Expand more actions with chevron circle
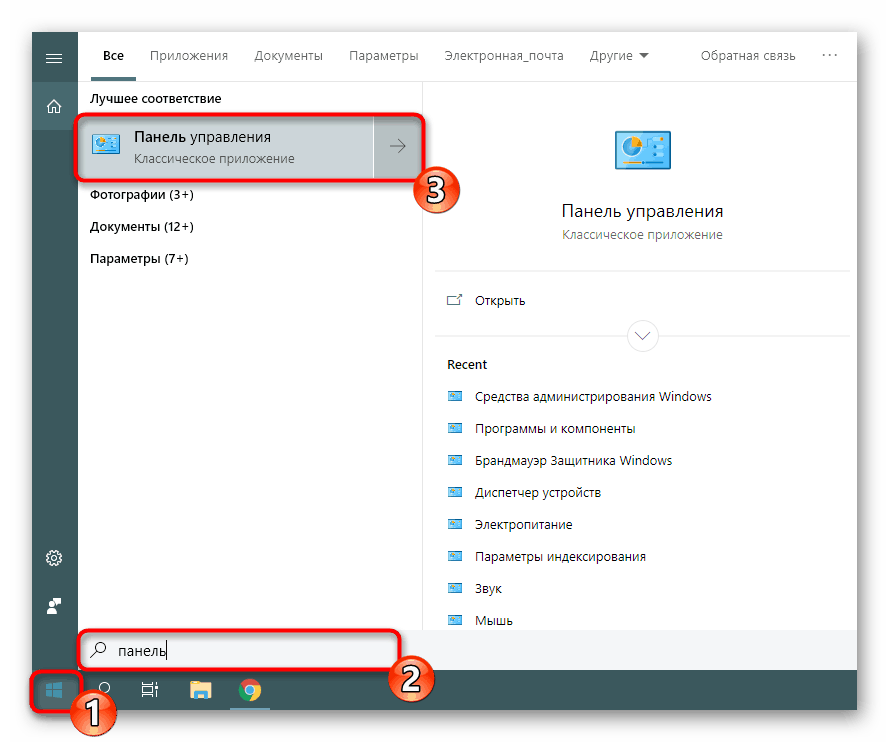 pos(642,336)
